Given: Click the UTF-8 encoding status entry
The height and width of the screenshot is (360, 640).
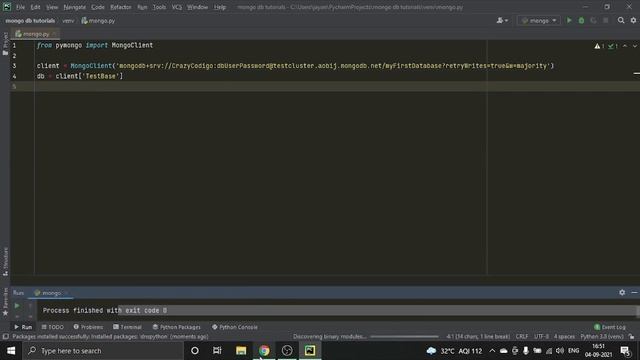Looking at the screenshot, I should [541, 337].
